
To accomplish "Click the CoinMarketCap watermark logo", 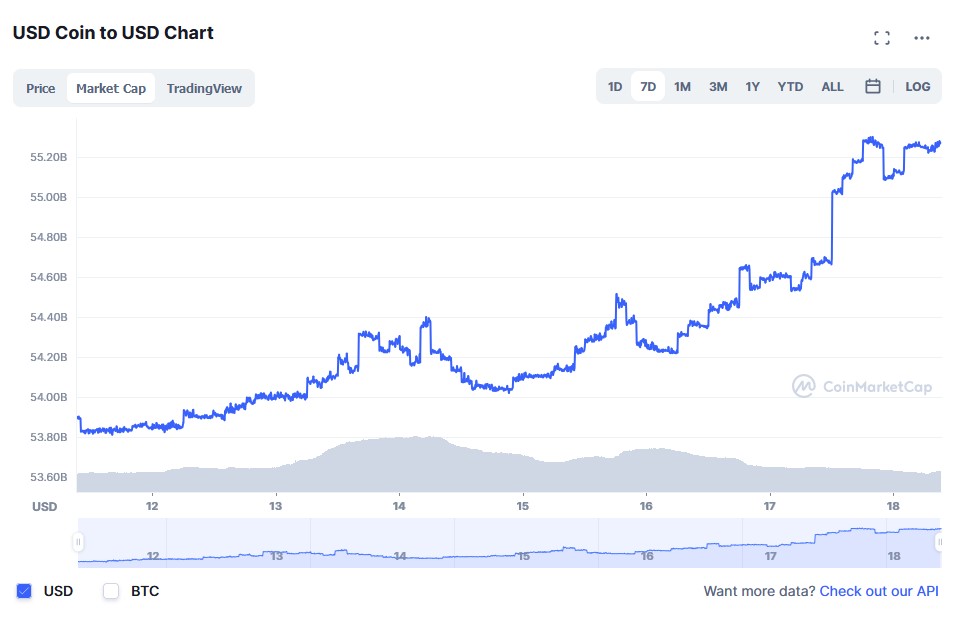I will point(862,386).
